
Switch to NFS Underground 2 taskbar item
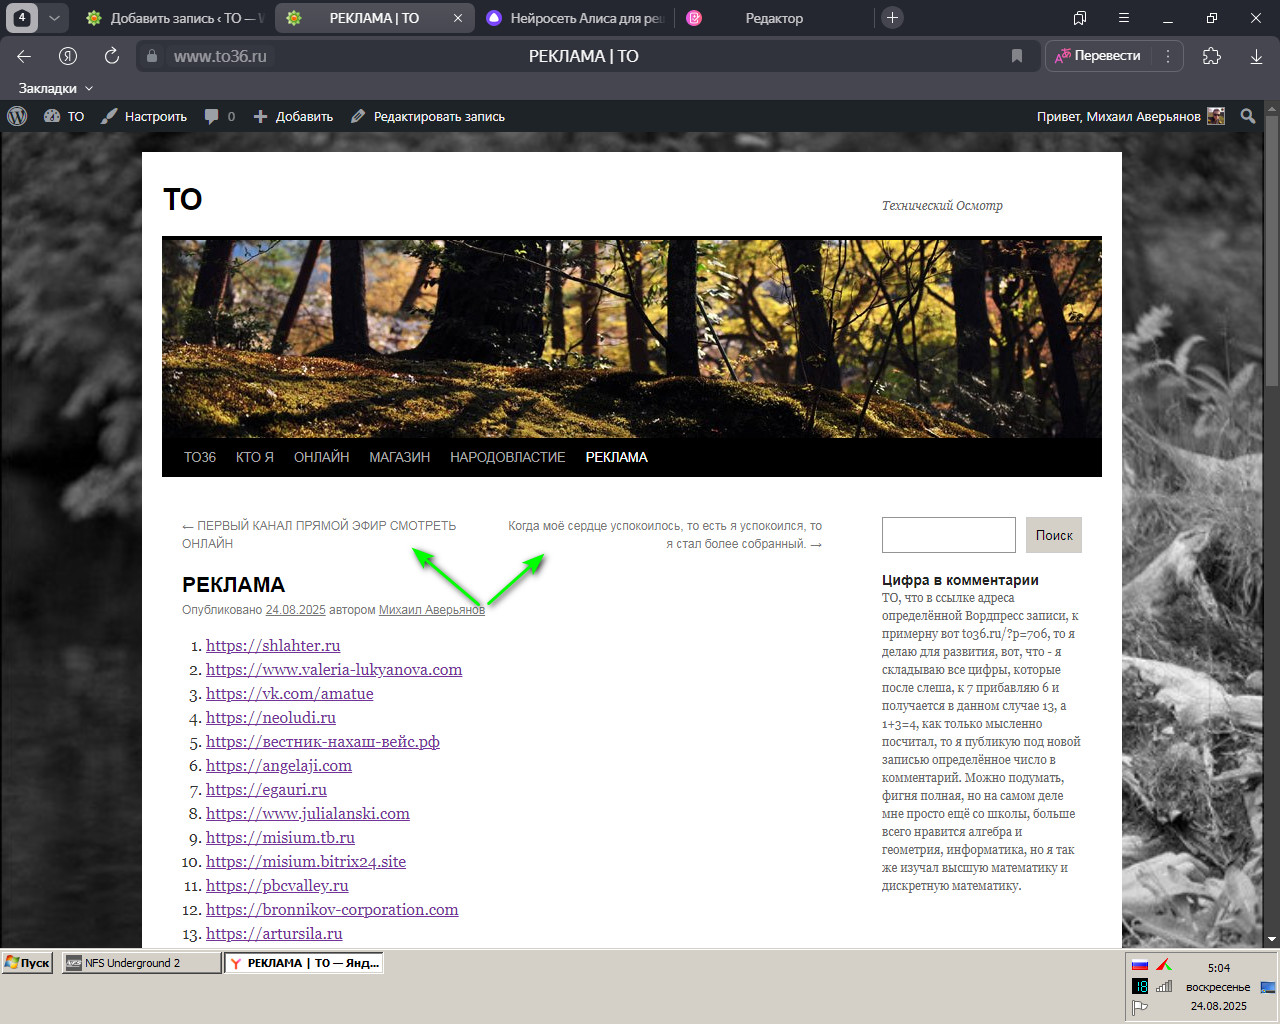click(141, 963)
